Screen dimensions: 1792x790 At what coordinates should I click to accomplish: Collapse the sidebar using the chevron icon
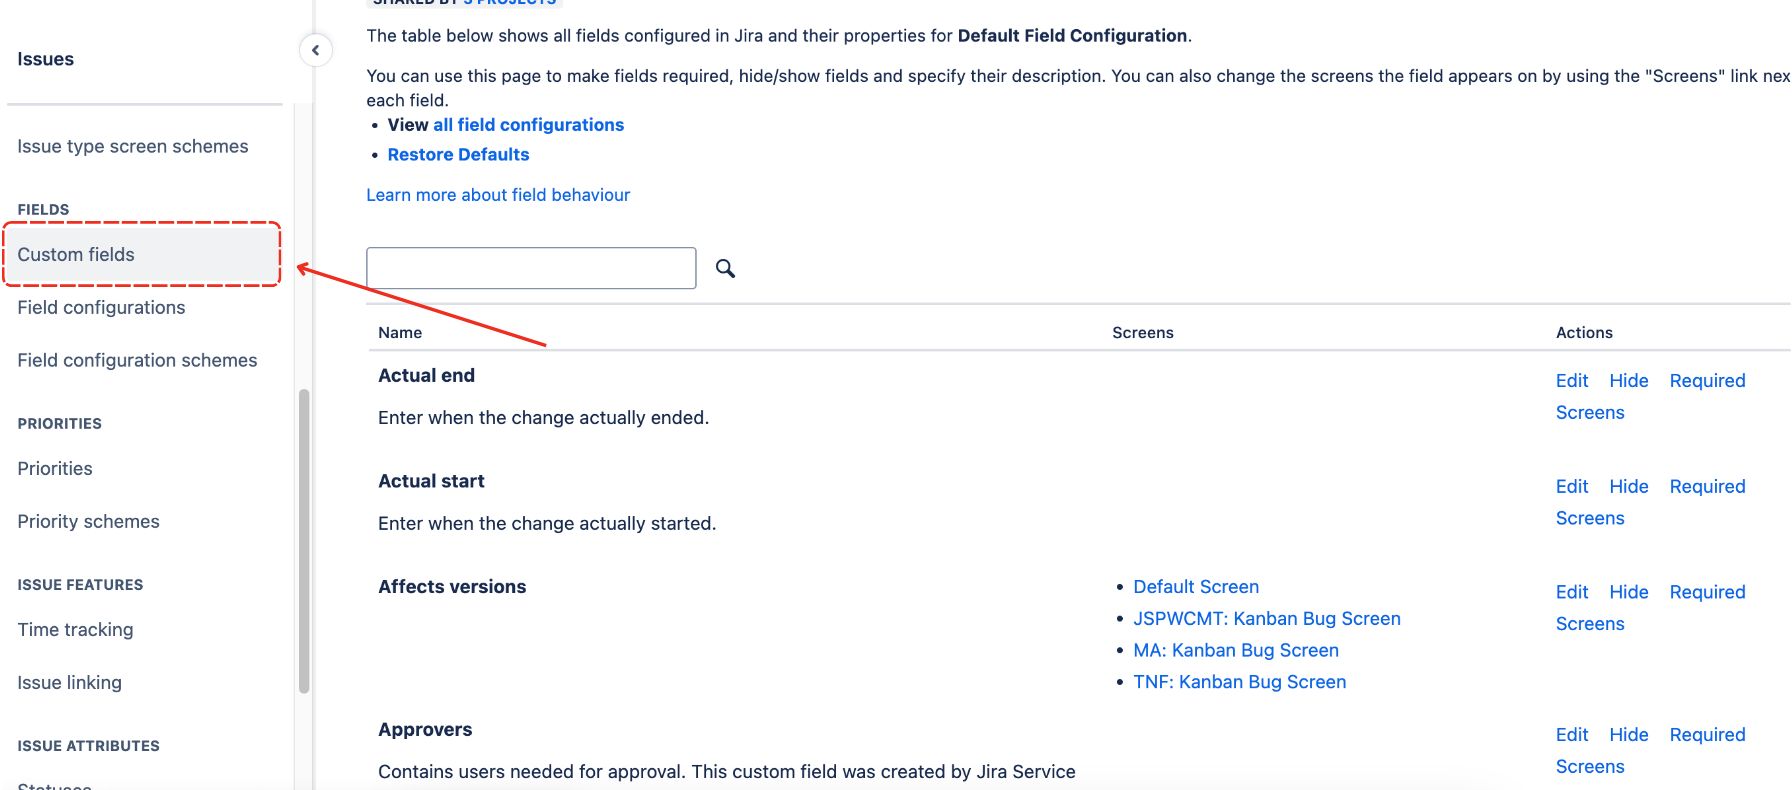click(315, 49)
